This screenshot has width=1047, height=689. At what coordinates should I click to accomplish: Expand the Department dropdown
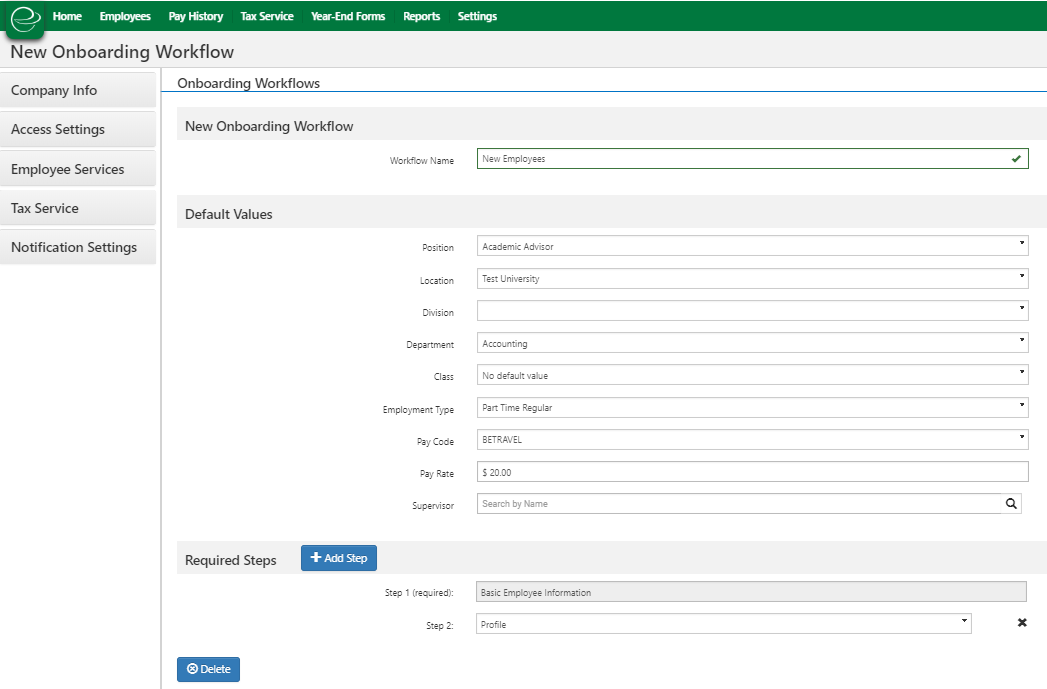(753, 343)
